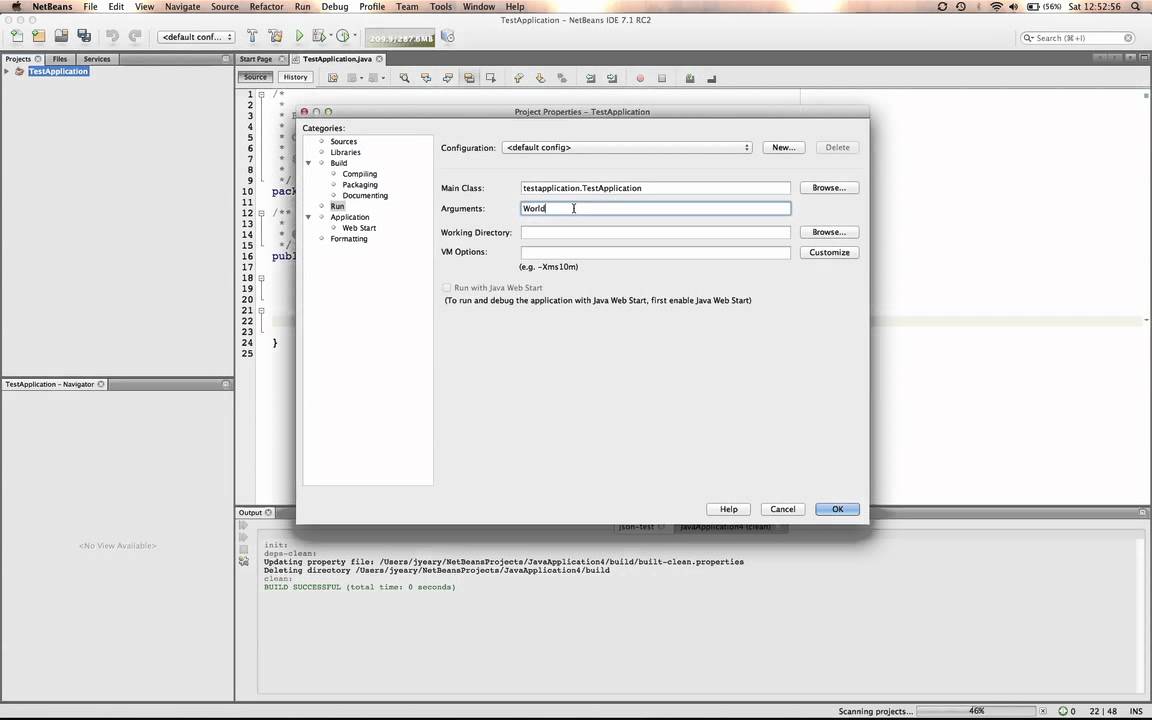Open the Apple menu
The width and height of the screenshot is (1152, 720).
click(x=16, y=7)
